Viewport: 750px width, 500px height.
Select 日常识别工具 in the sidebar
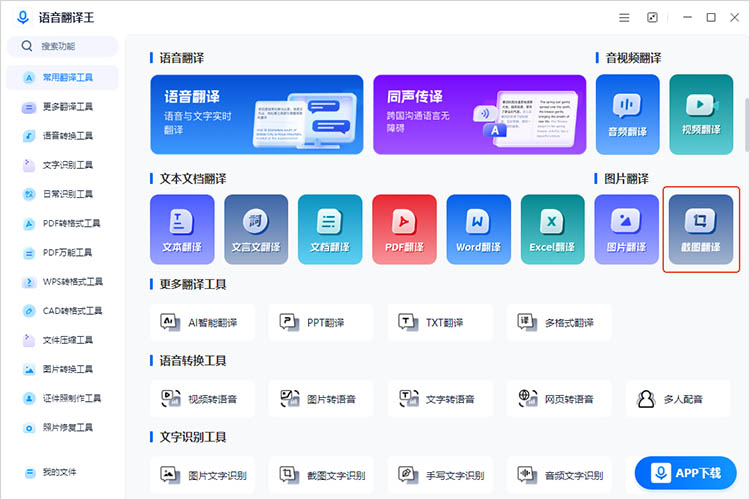point(62,194)
